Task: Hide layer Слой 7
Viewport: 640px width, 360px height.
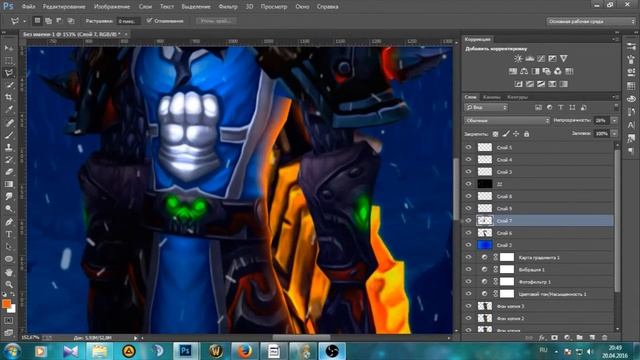Action: 468,221
